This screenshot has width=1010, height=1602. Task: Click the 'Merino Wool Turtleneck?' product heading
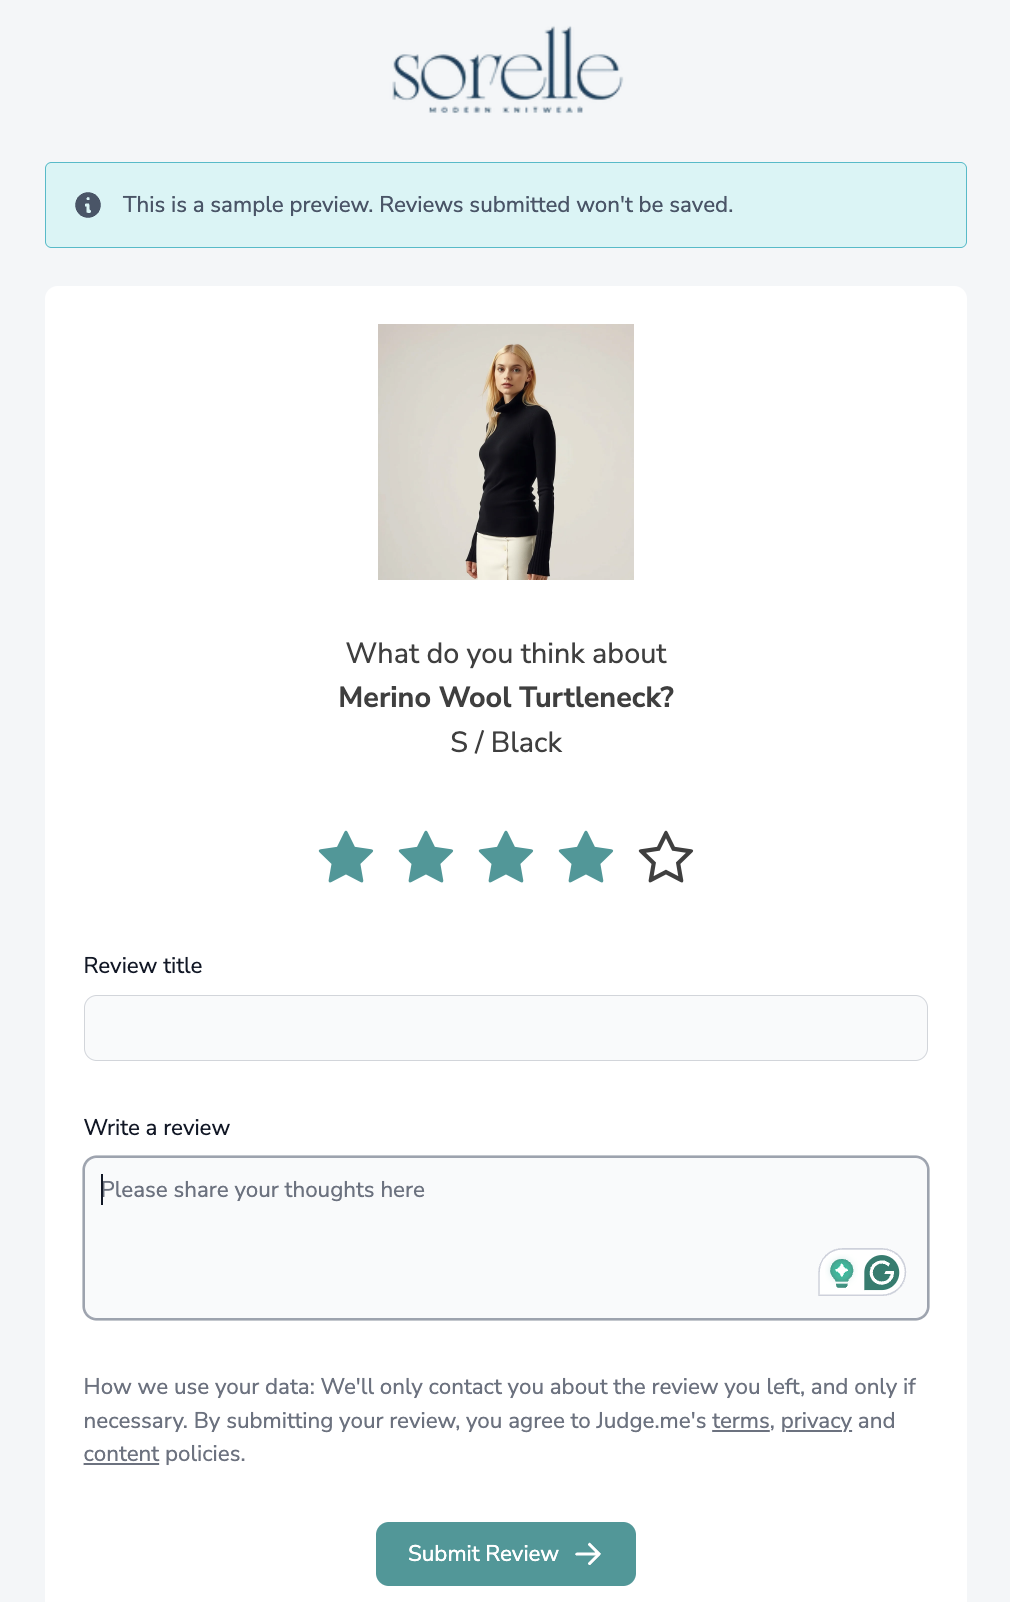click(x=506, y=698)
